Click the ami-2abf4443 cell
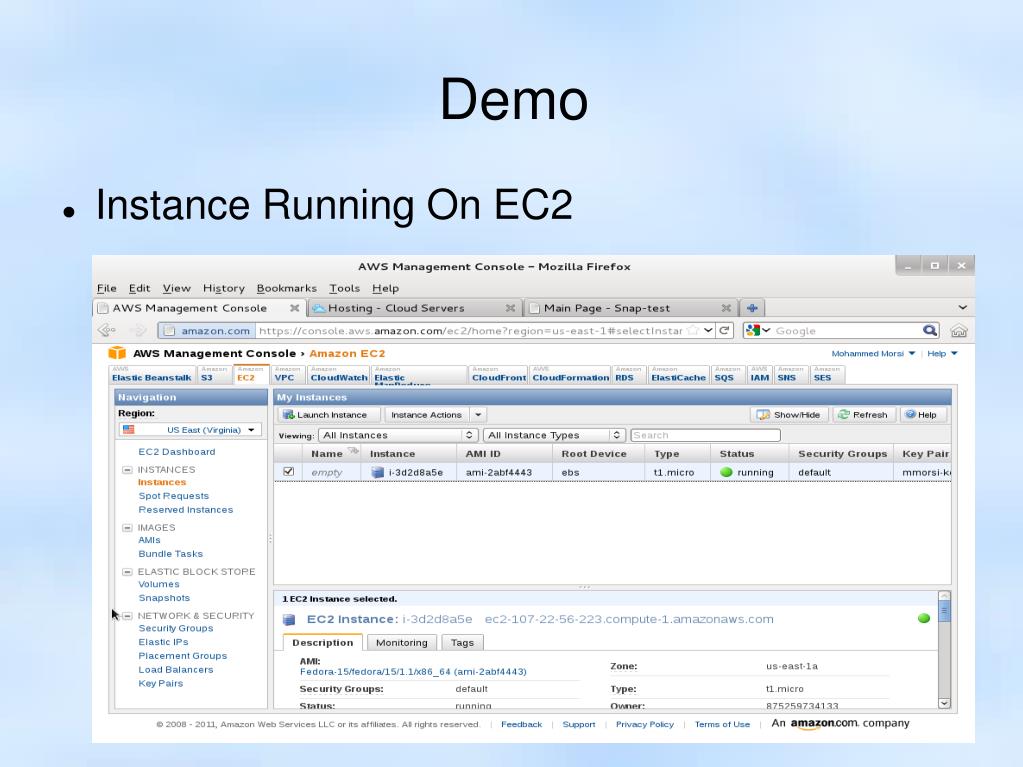This screenshot has height=767, width=1023. point(498,472)
